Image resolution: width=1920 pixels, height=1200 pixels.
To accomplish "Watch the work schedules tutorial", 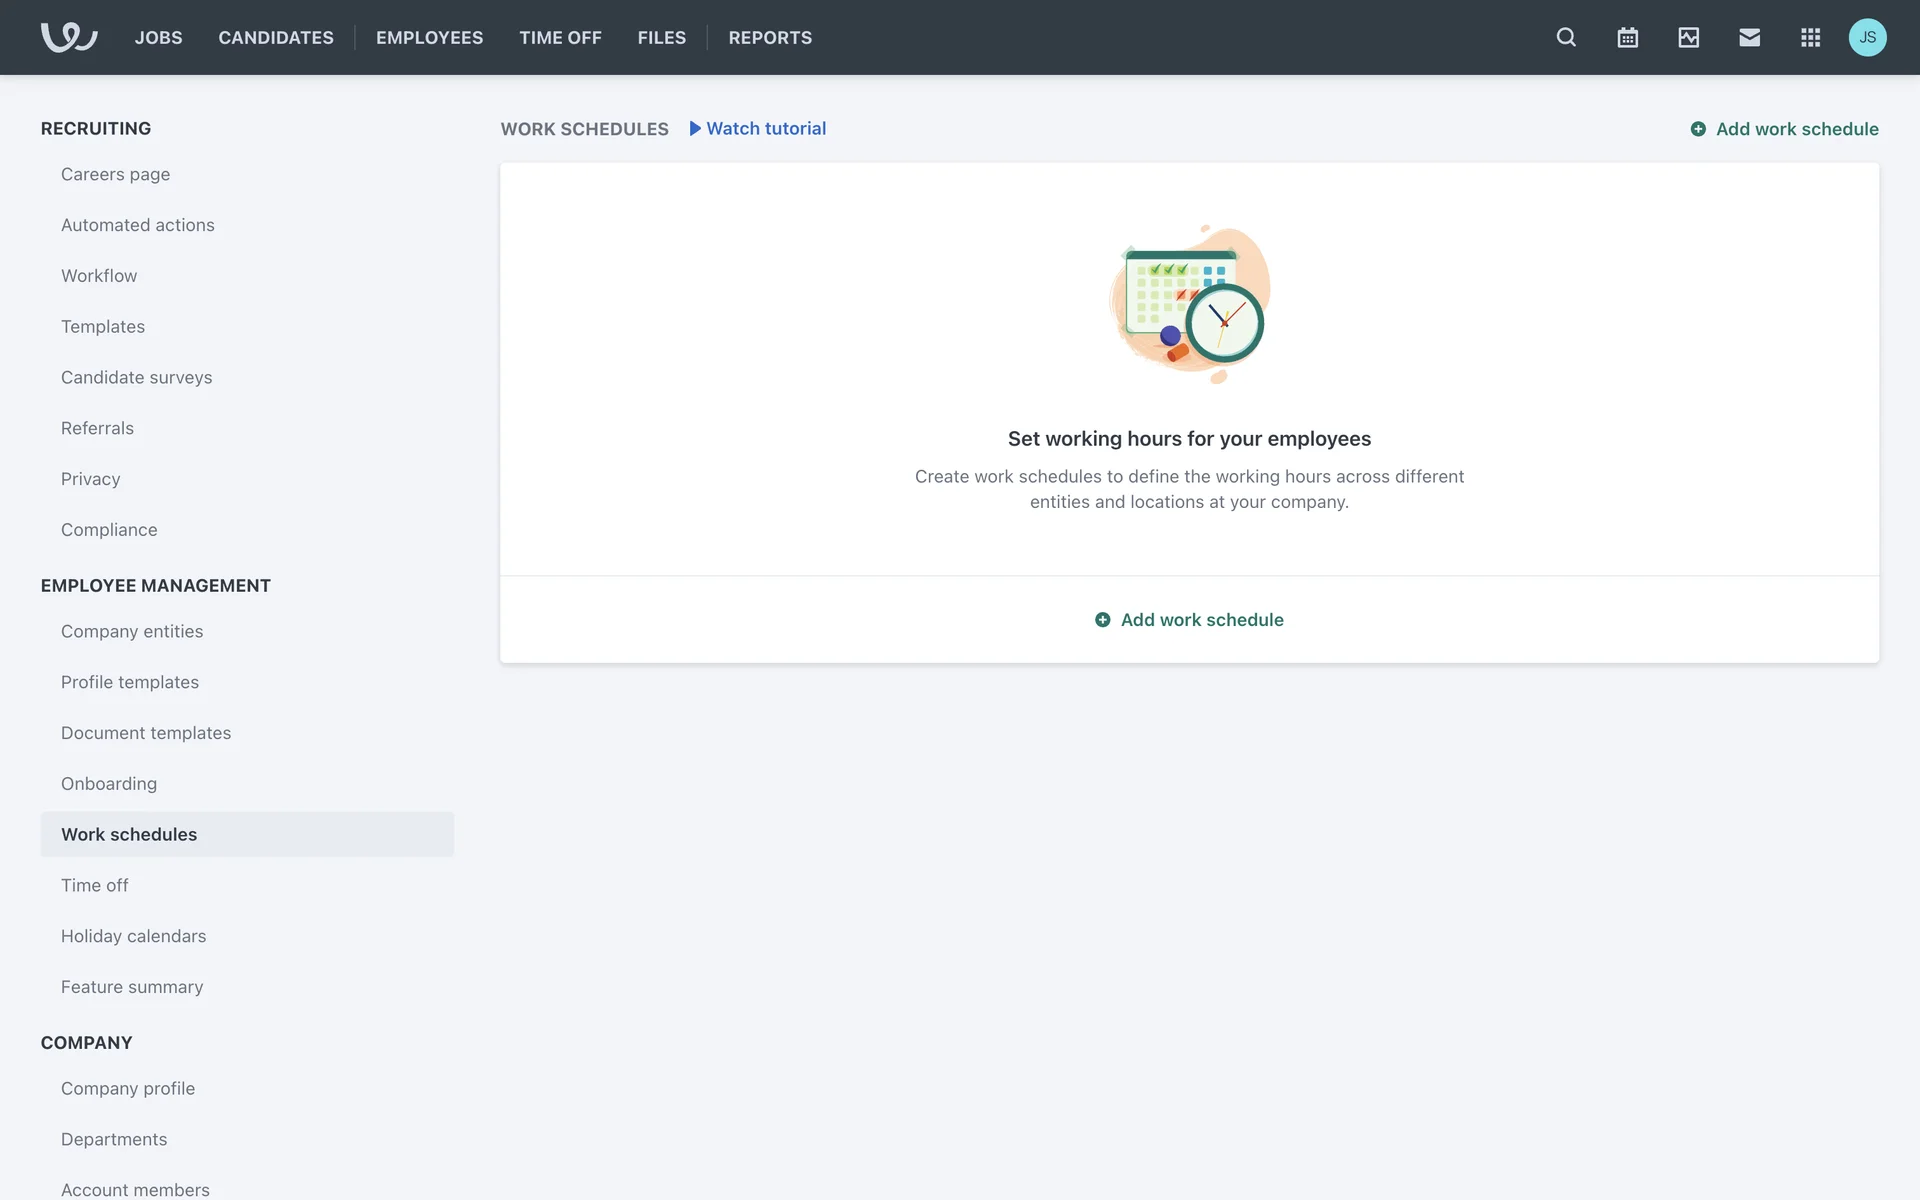I will point(757,128).
